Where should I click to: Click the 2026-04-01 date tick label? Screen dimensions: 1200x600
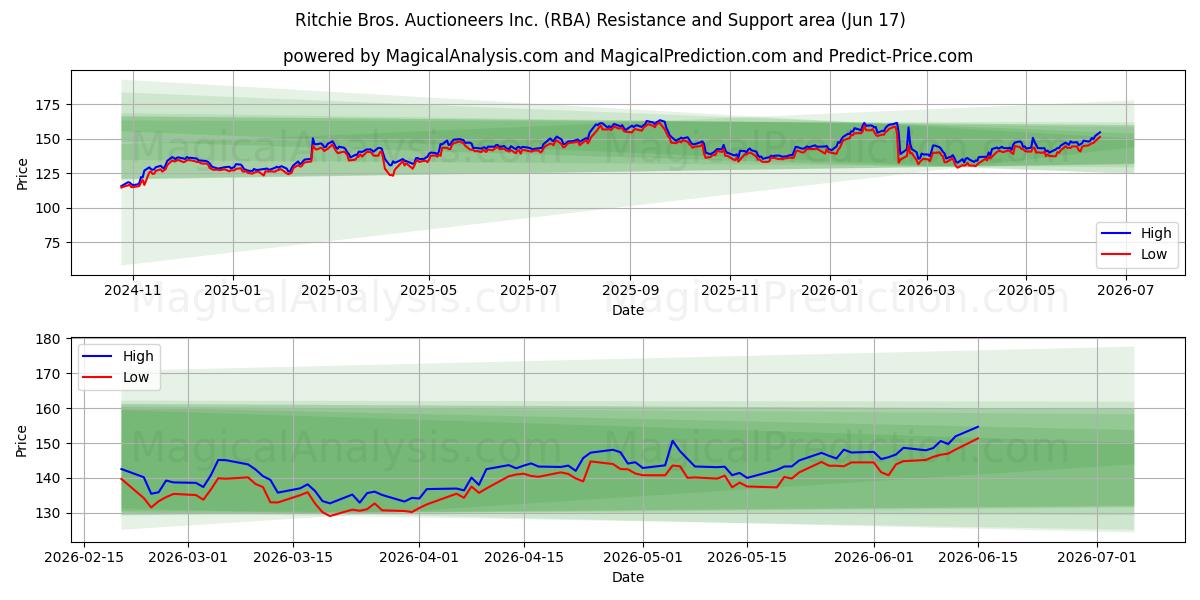click(419, 556)
